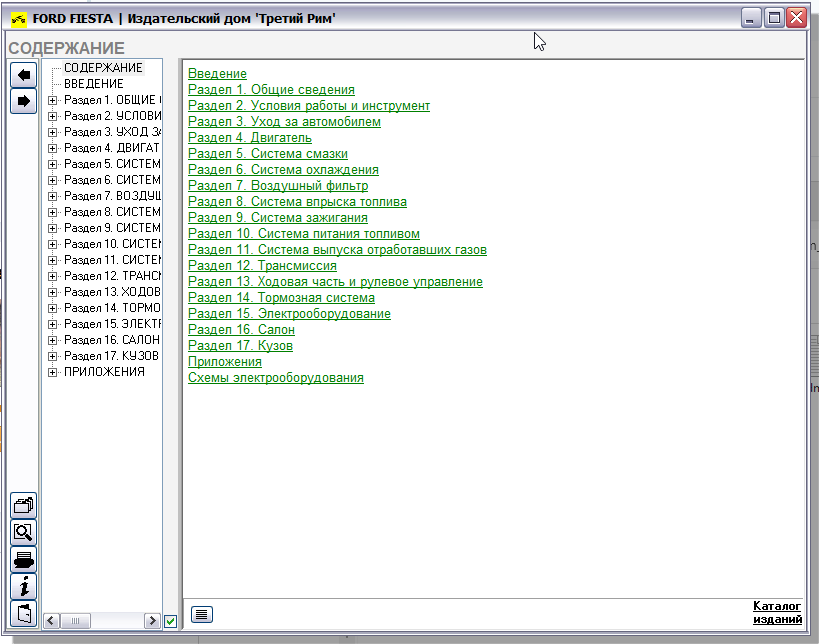Open link Раздел 17. Кузов

coord(240,346)
